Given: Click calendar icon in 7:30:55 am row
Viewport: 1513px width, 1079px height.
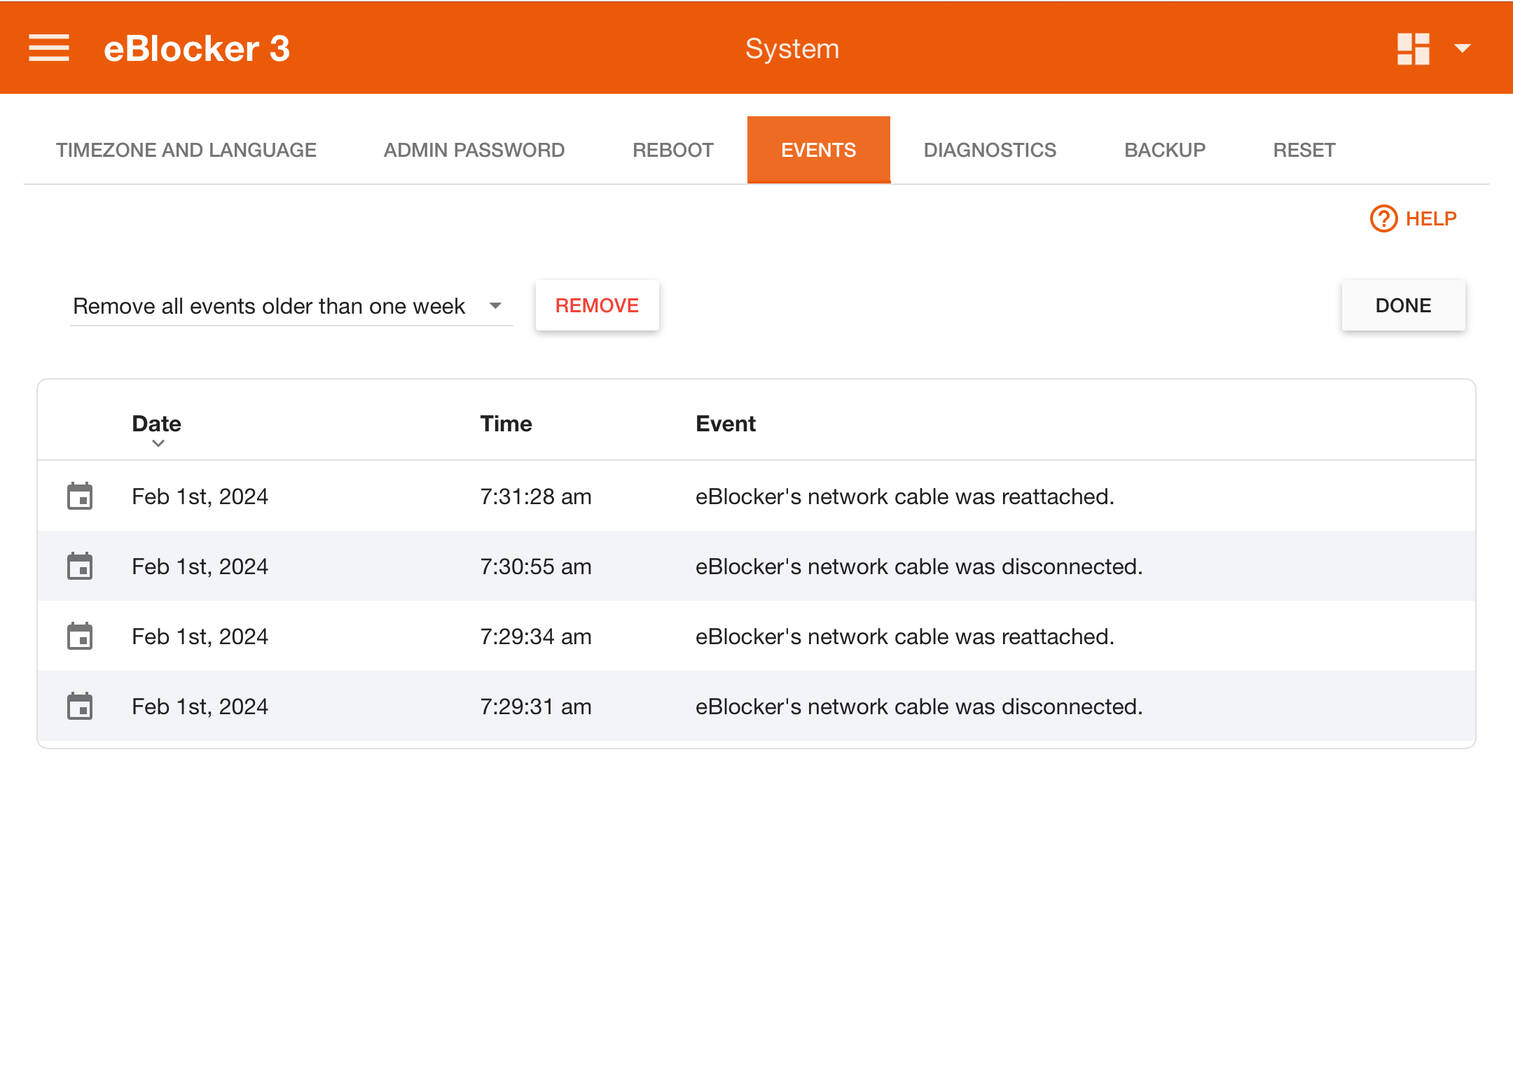Looking at the screenshot, I should click(x=80, y=566).
